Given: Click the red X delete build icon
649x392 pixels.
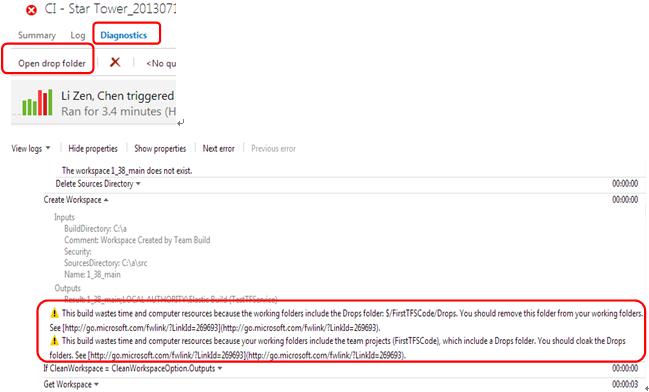Looking at the screenshot, I should (115, 63).
